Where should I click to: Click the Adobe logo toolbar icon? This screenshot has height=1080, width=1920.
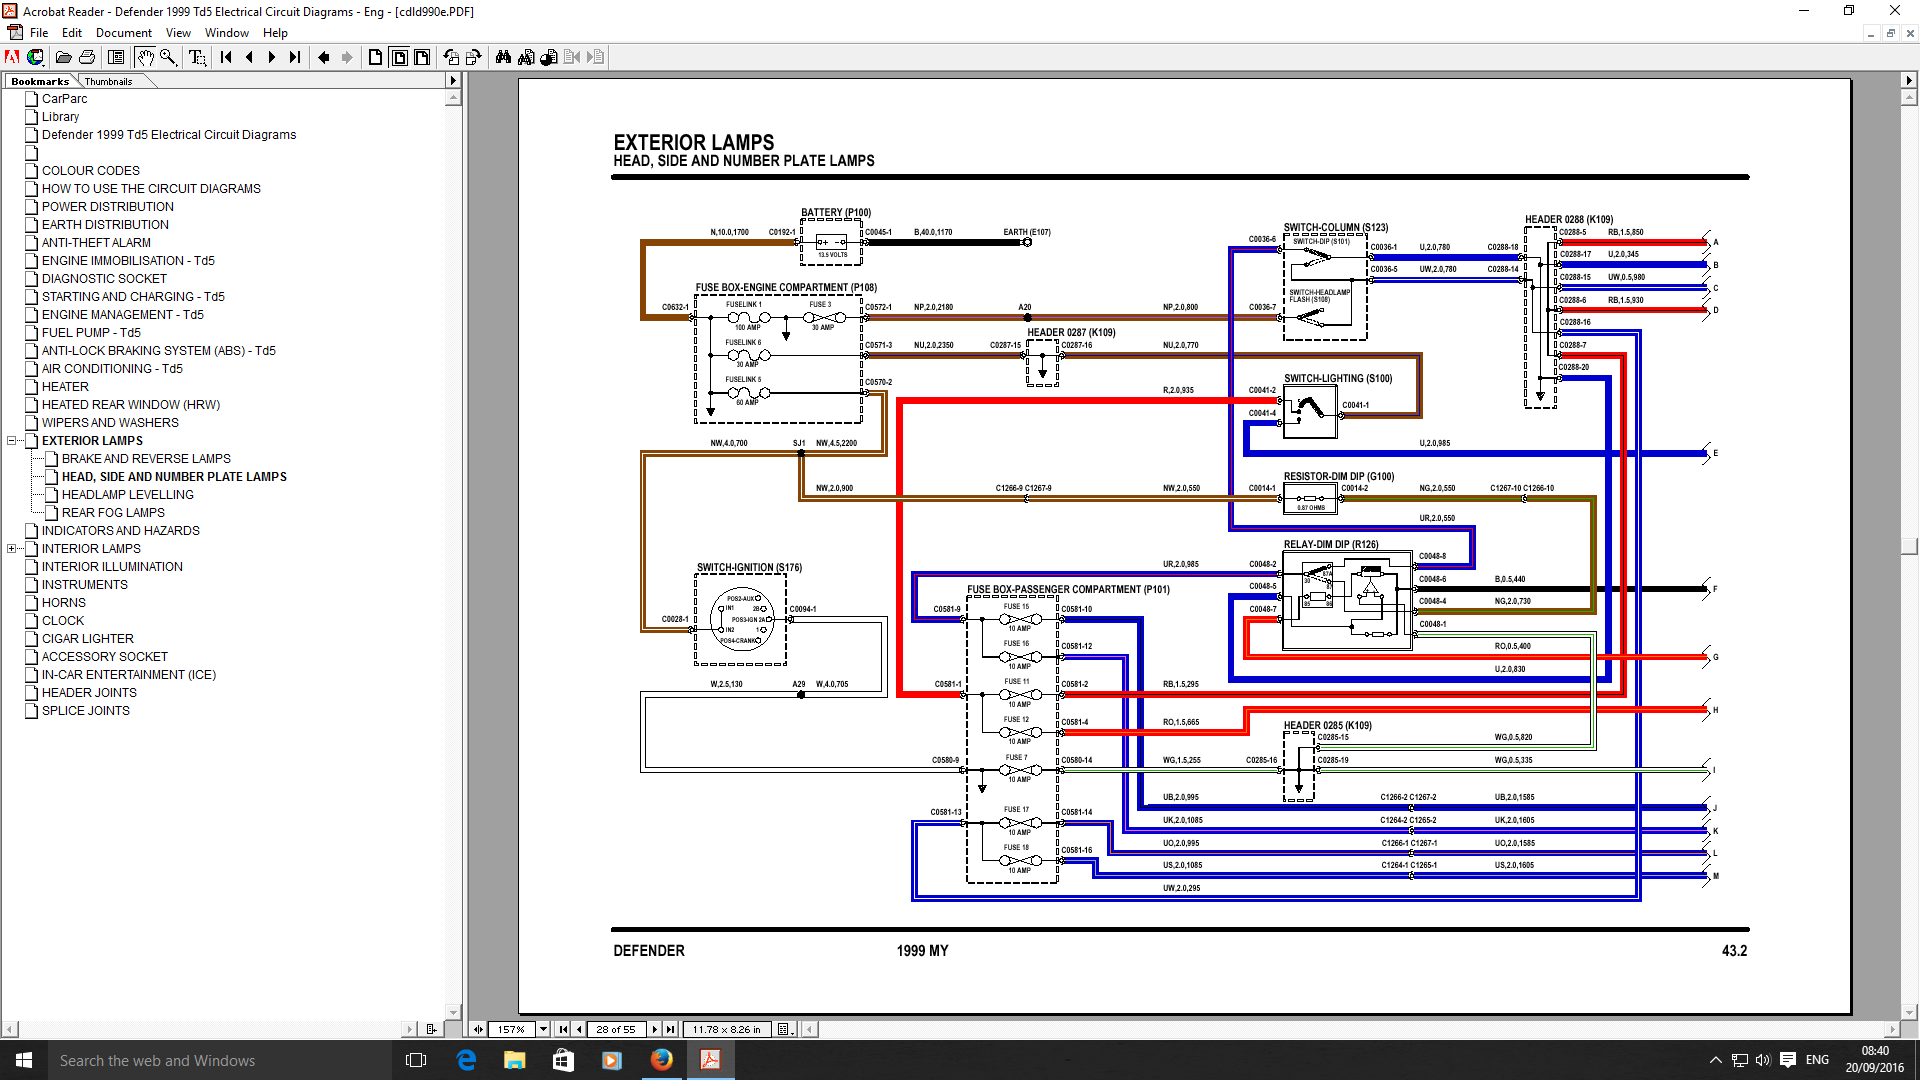(x=12, y=58)
